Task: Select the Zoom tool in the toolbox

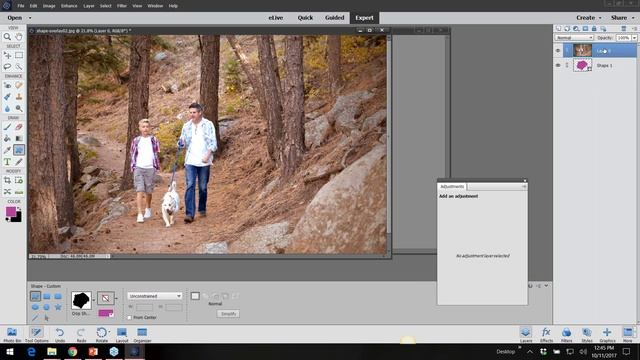Action: pyautogui.click(x=7, y=37)
